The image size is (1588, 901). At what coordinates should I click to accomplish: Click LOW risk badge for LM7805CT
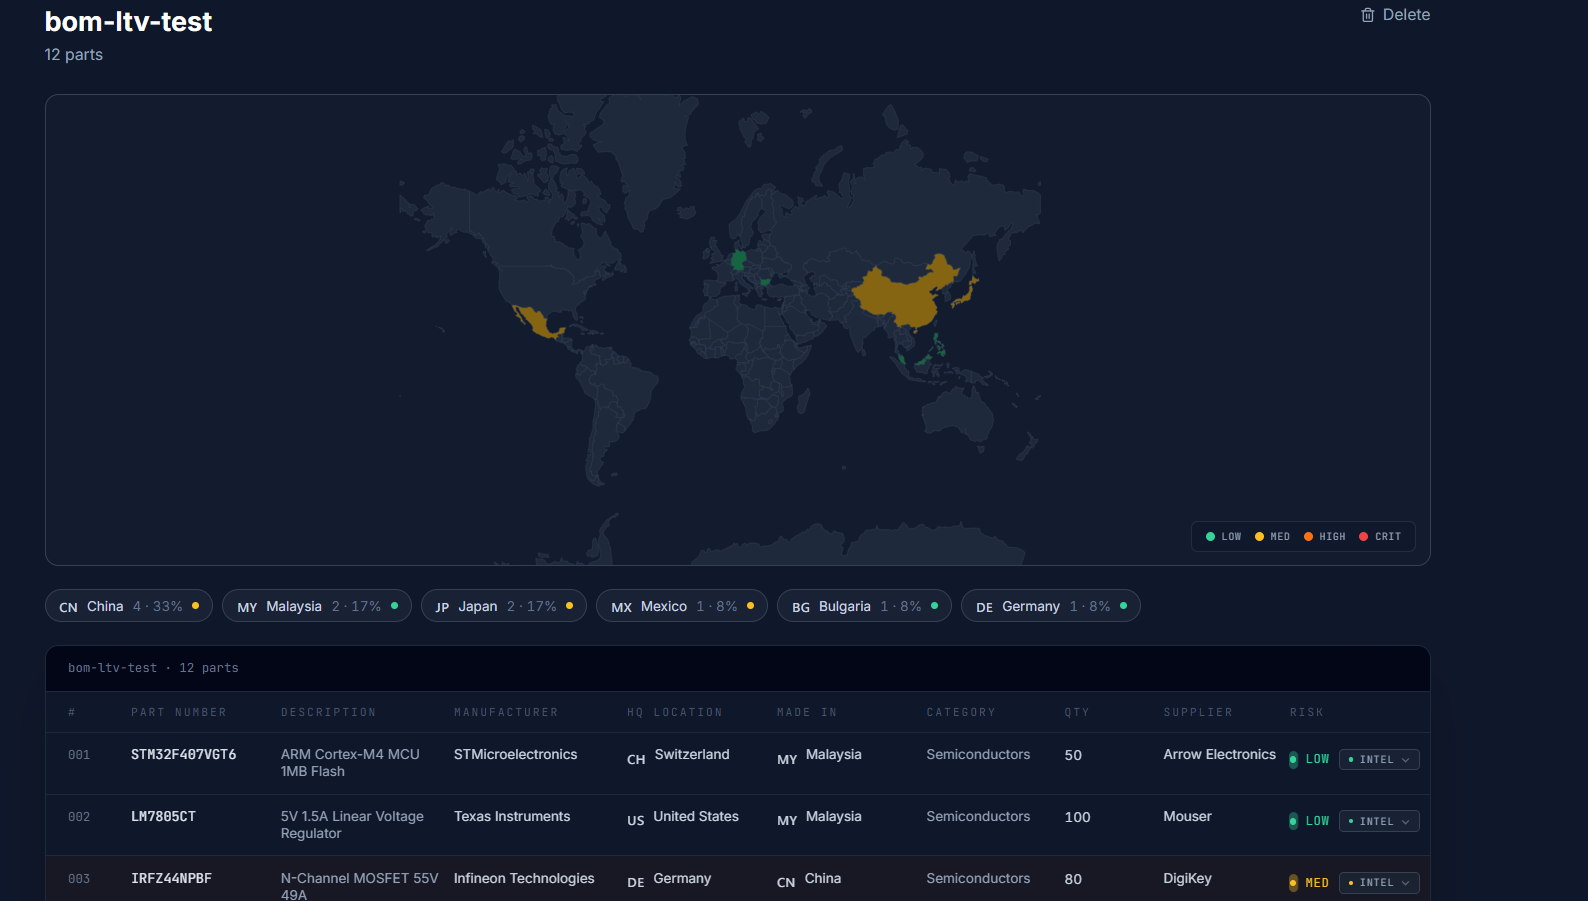pos(1309,821)
